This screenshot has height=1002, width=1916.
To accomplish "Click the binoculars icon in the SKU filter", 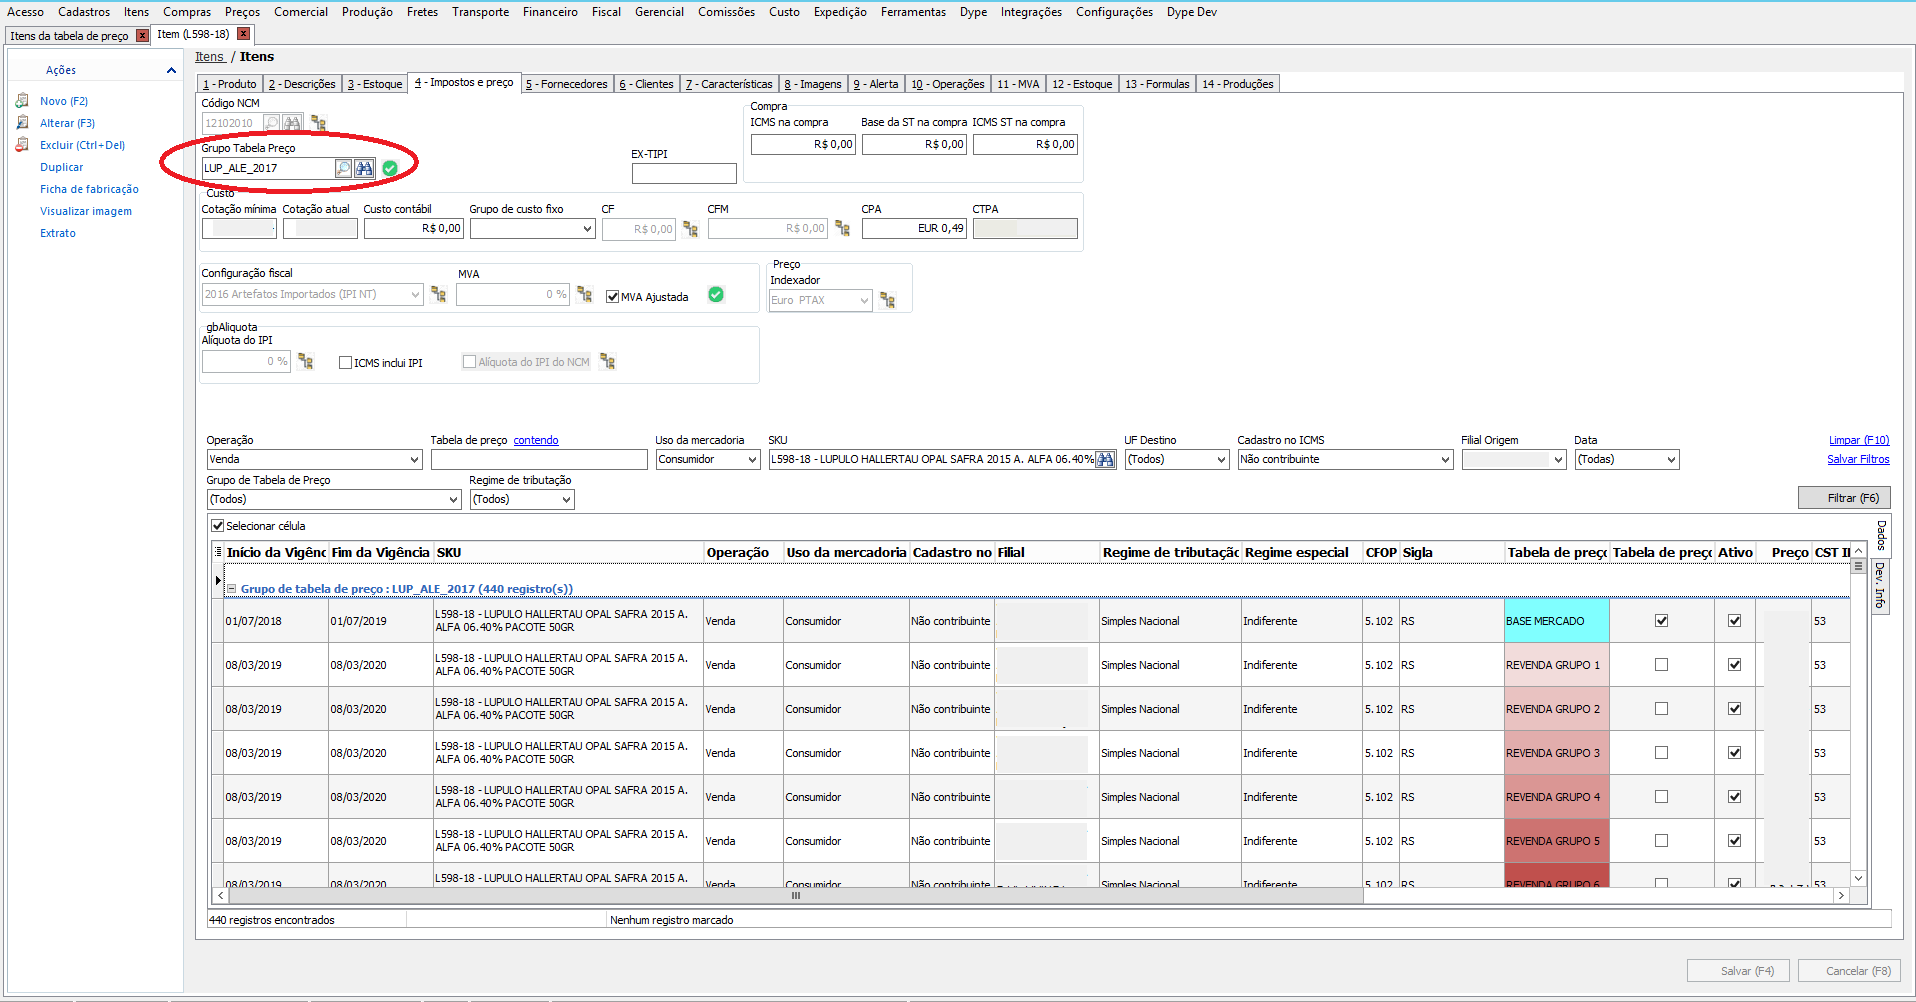I will 1105,459.
